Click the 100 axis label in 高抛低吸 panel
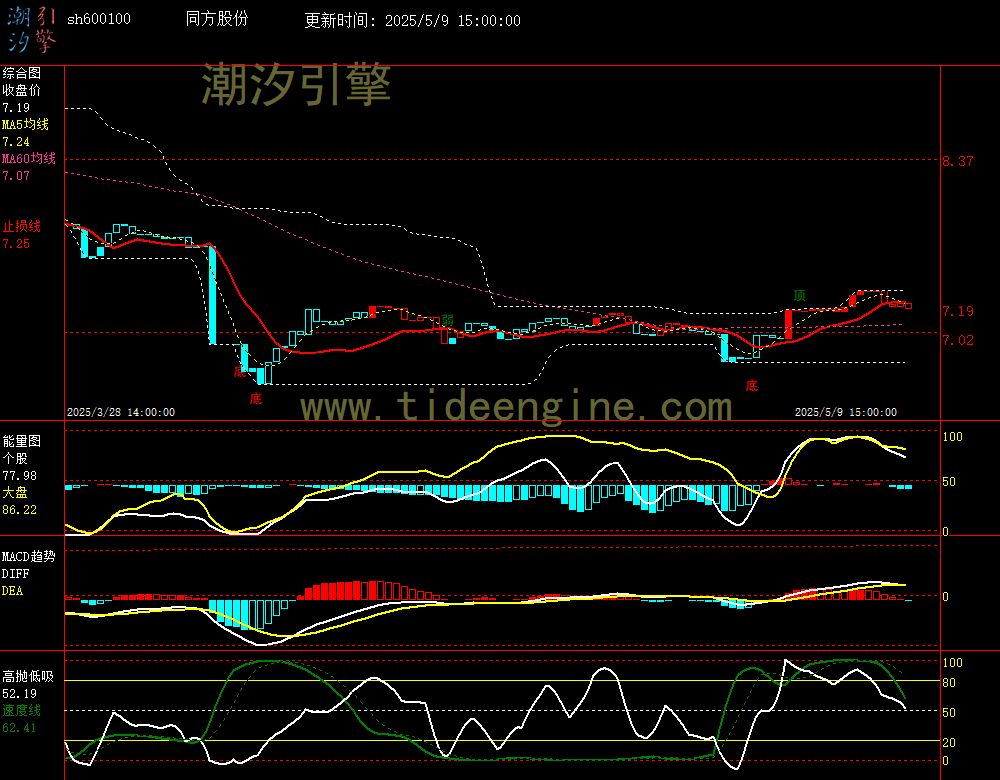Viewport: 1000px width, 780px height. 952,663
